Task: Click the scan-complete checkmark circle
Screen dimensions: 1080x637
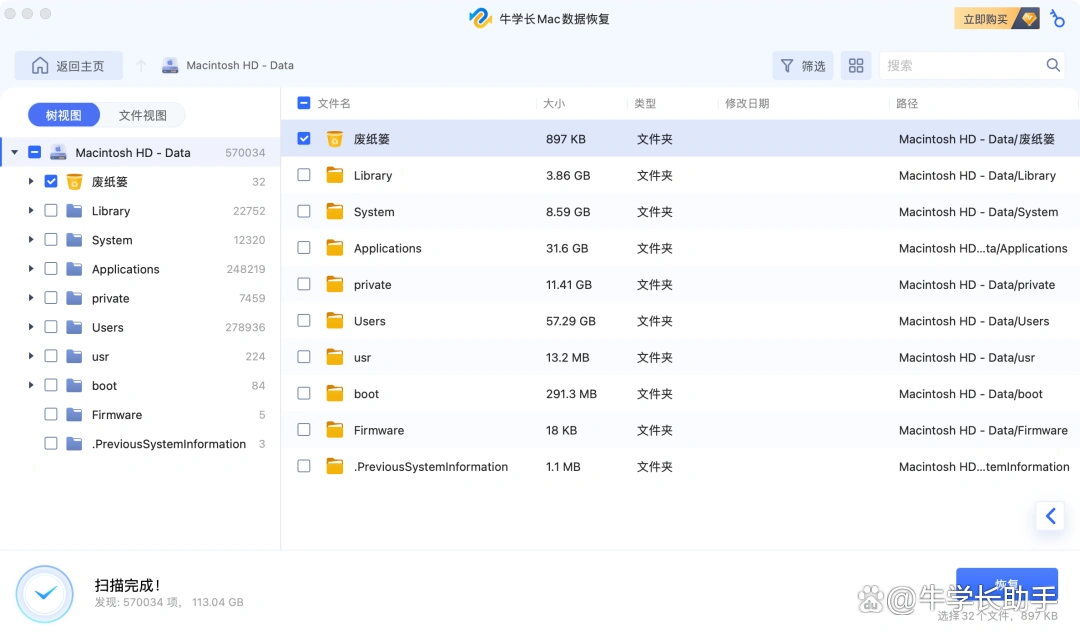Action: 44,593
